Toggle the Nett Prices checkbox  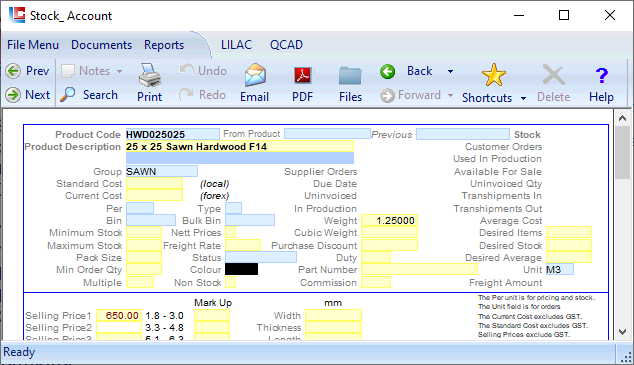click(x=230, y=232)
